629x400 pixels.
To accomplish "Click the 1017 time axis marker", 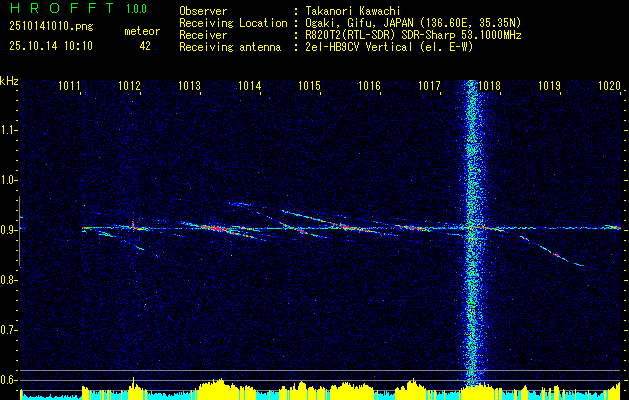I will click(429, 85).
